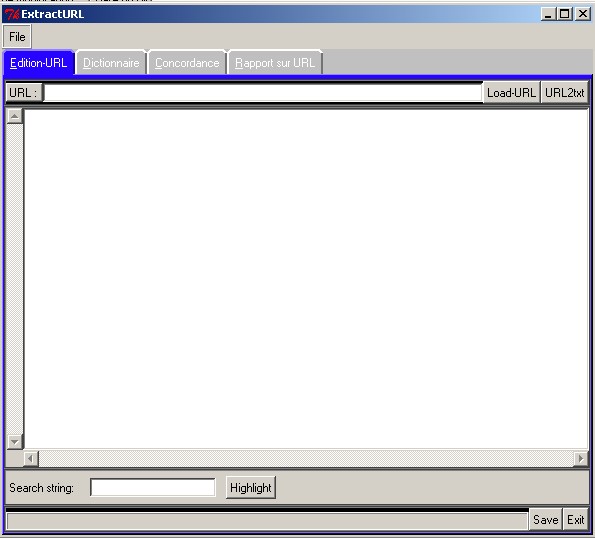This screenshot has width=595, height=538.
Task: Open the File menu
Action: click(17, 37)
